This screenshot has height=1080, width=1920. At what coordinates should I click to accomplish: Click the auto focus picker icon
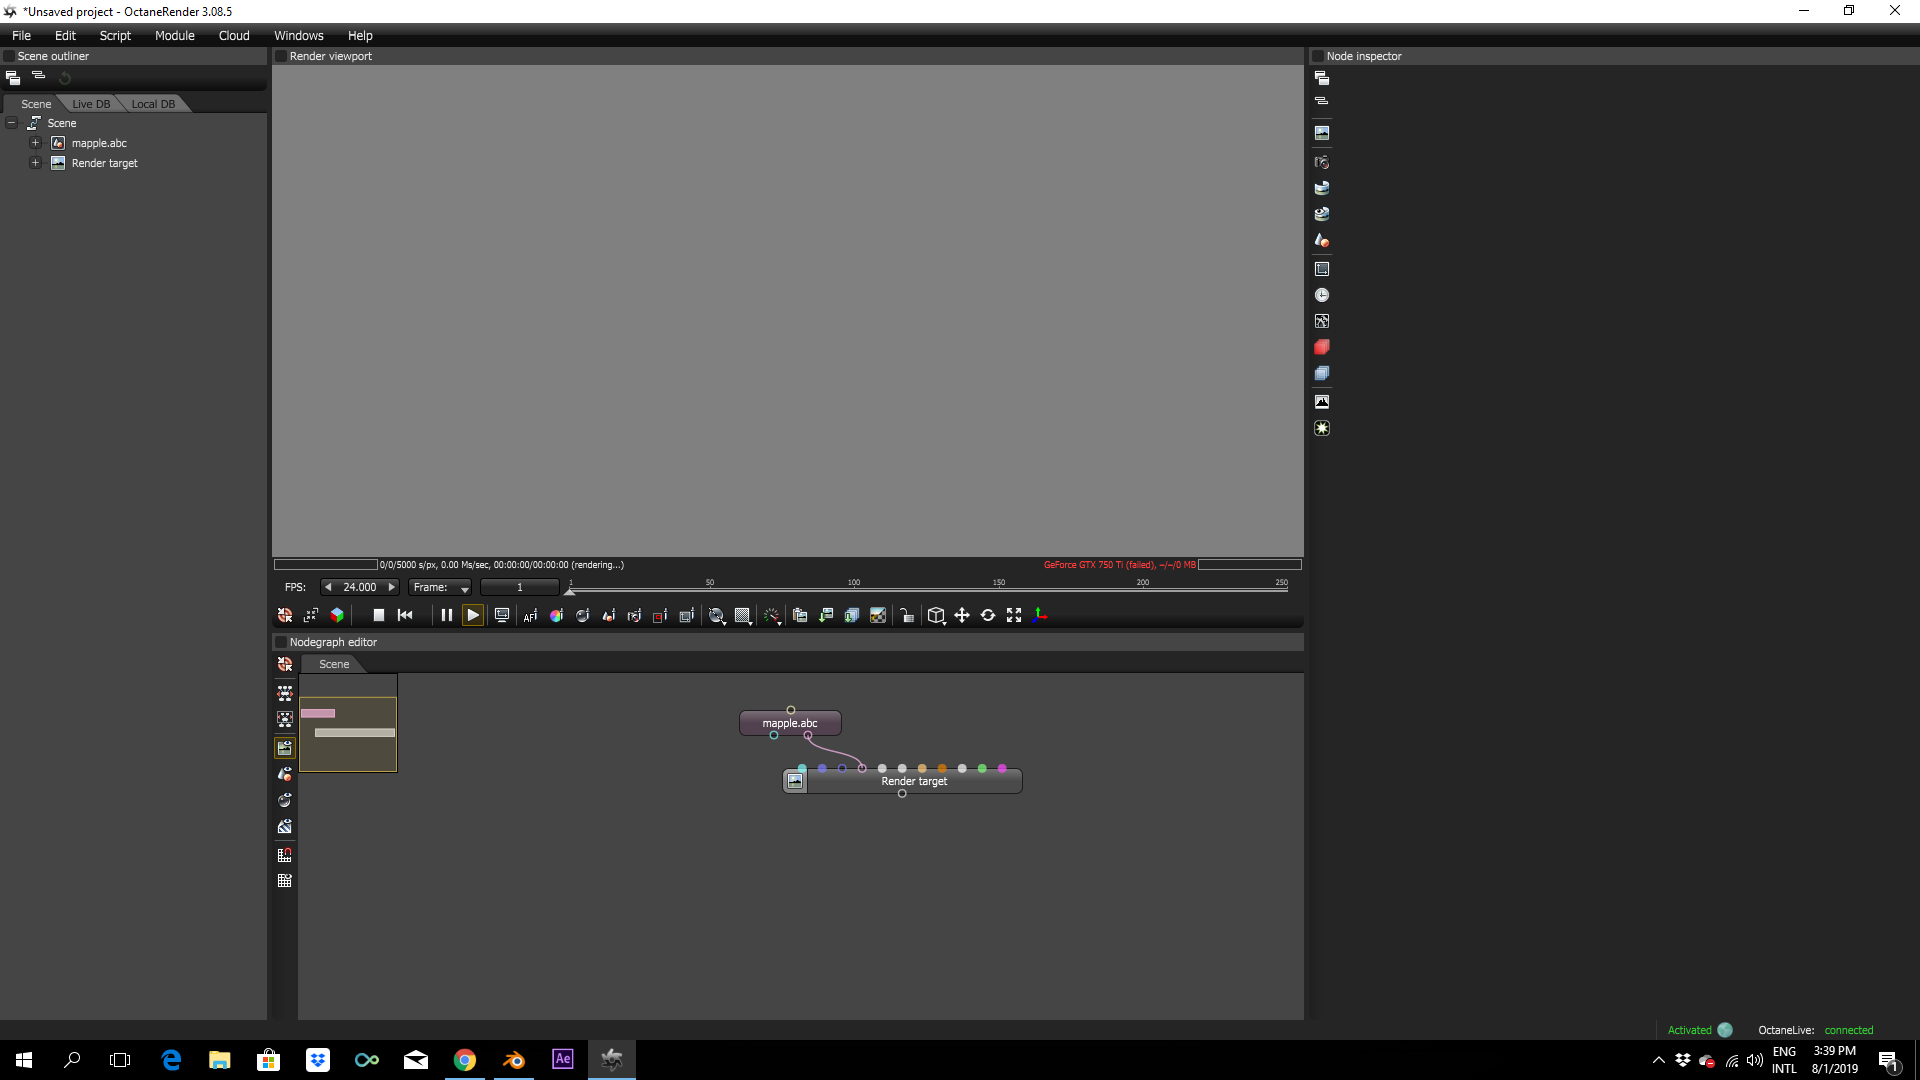tap(530, 615)
